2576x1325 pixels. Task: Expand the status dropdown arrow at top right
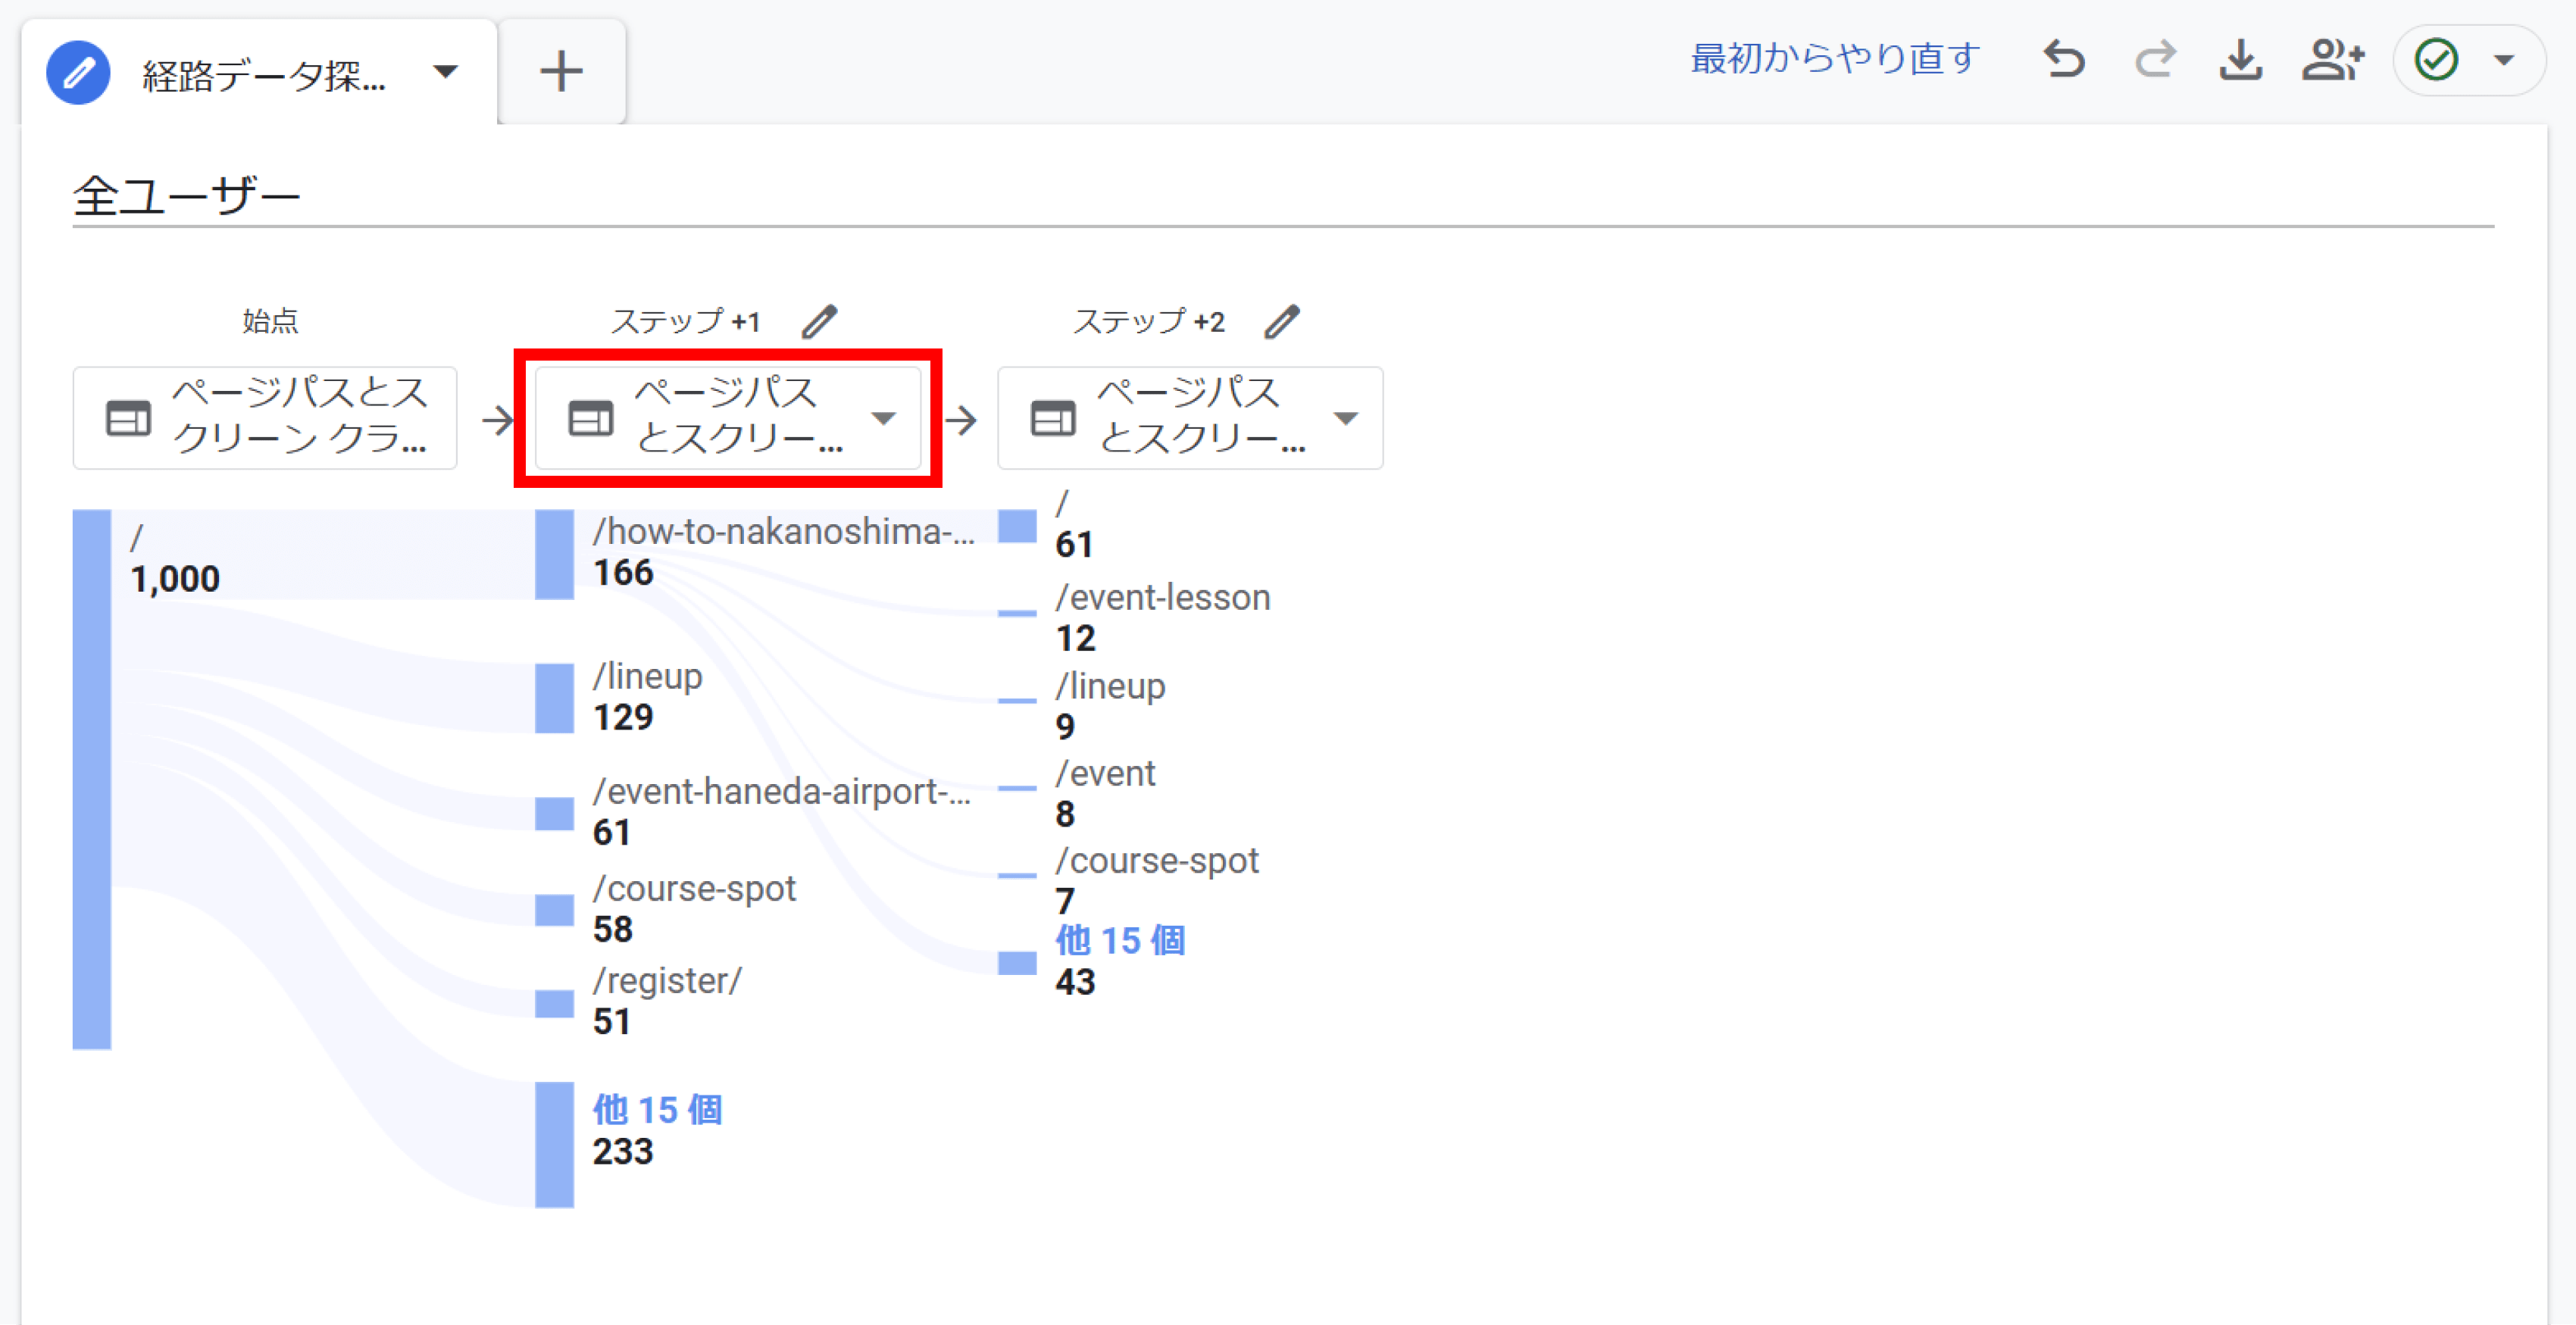(x=2504, y=59)
